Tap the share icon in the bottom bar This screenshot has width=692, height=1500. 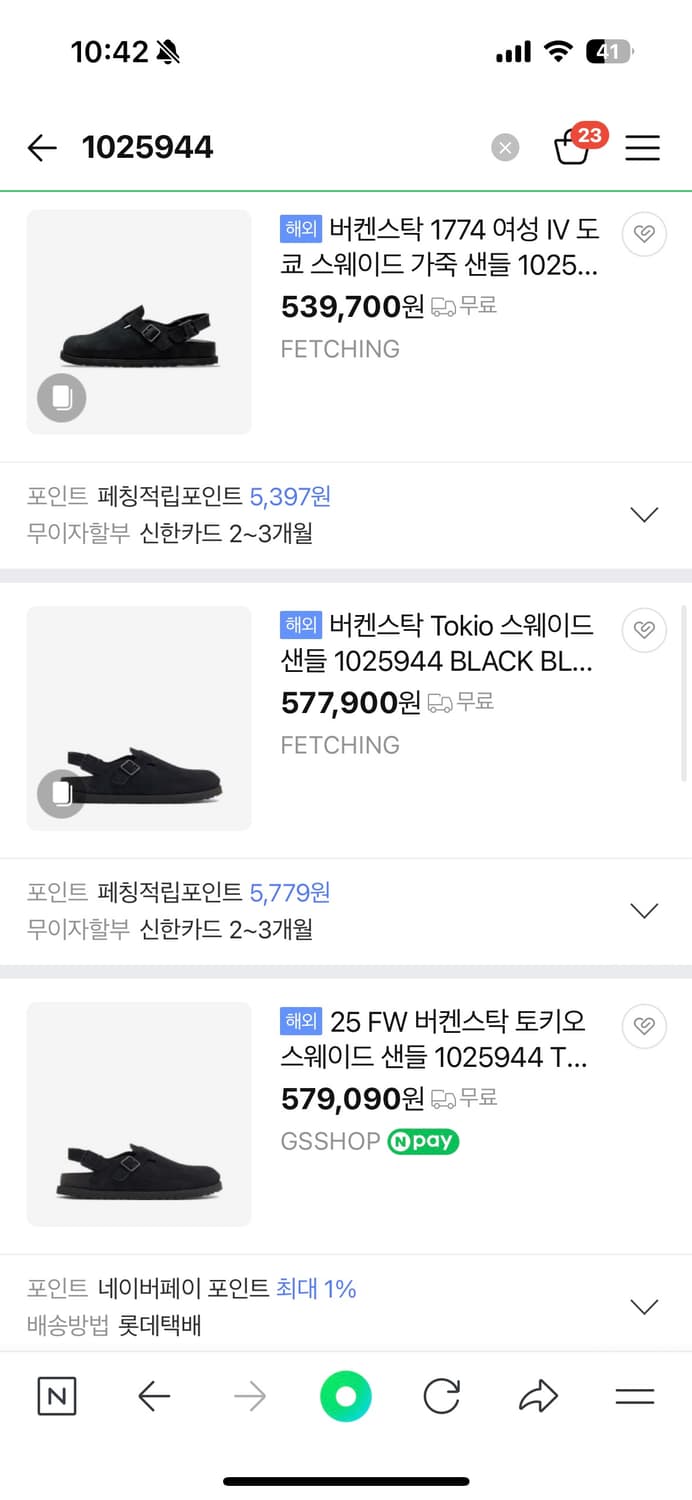point(538,1397)
